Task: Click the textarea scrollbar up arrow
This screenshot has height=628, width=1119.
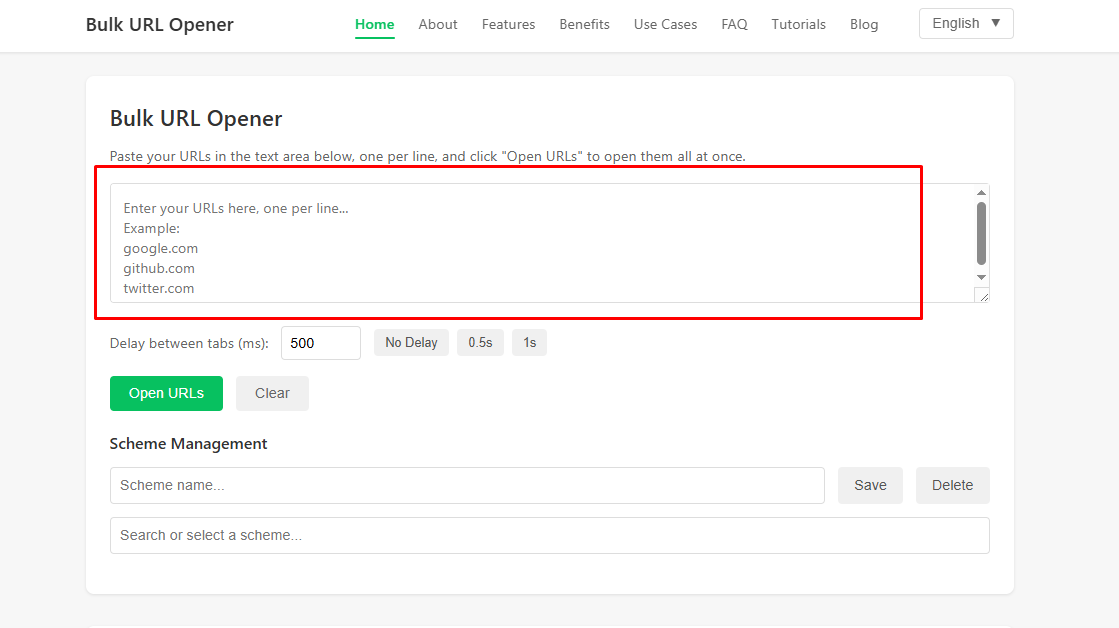Action: tap(981, 193)
